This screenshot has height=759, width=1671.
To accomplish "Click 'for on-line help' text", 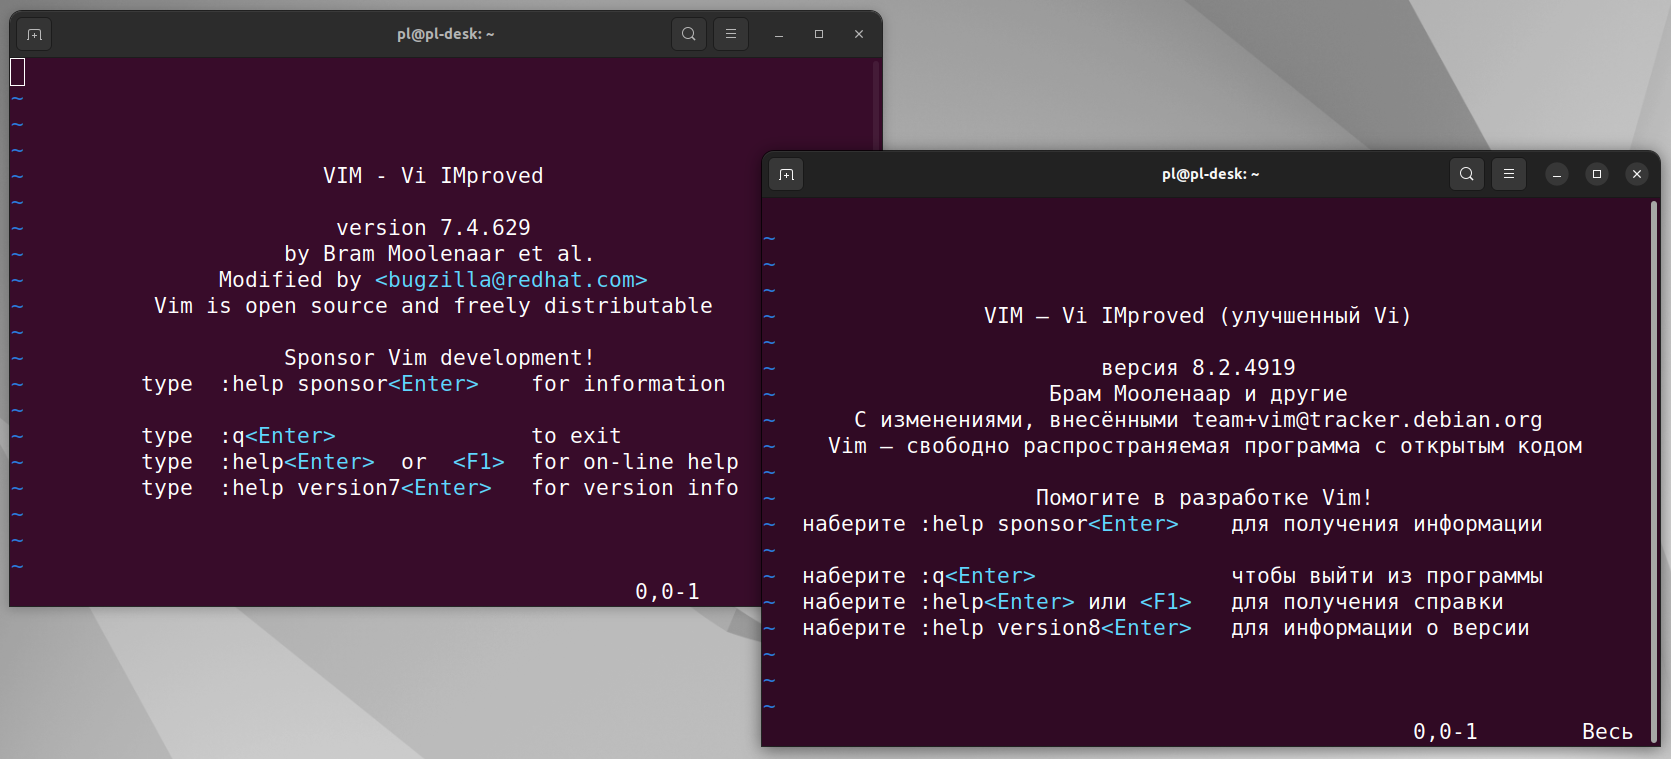I will point(635,462).
